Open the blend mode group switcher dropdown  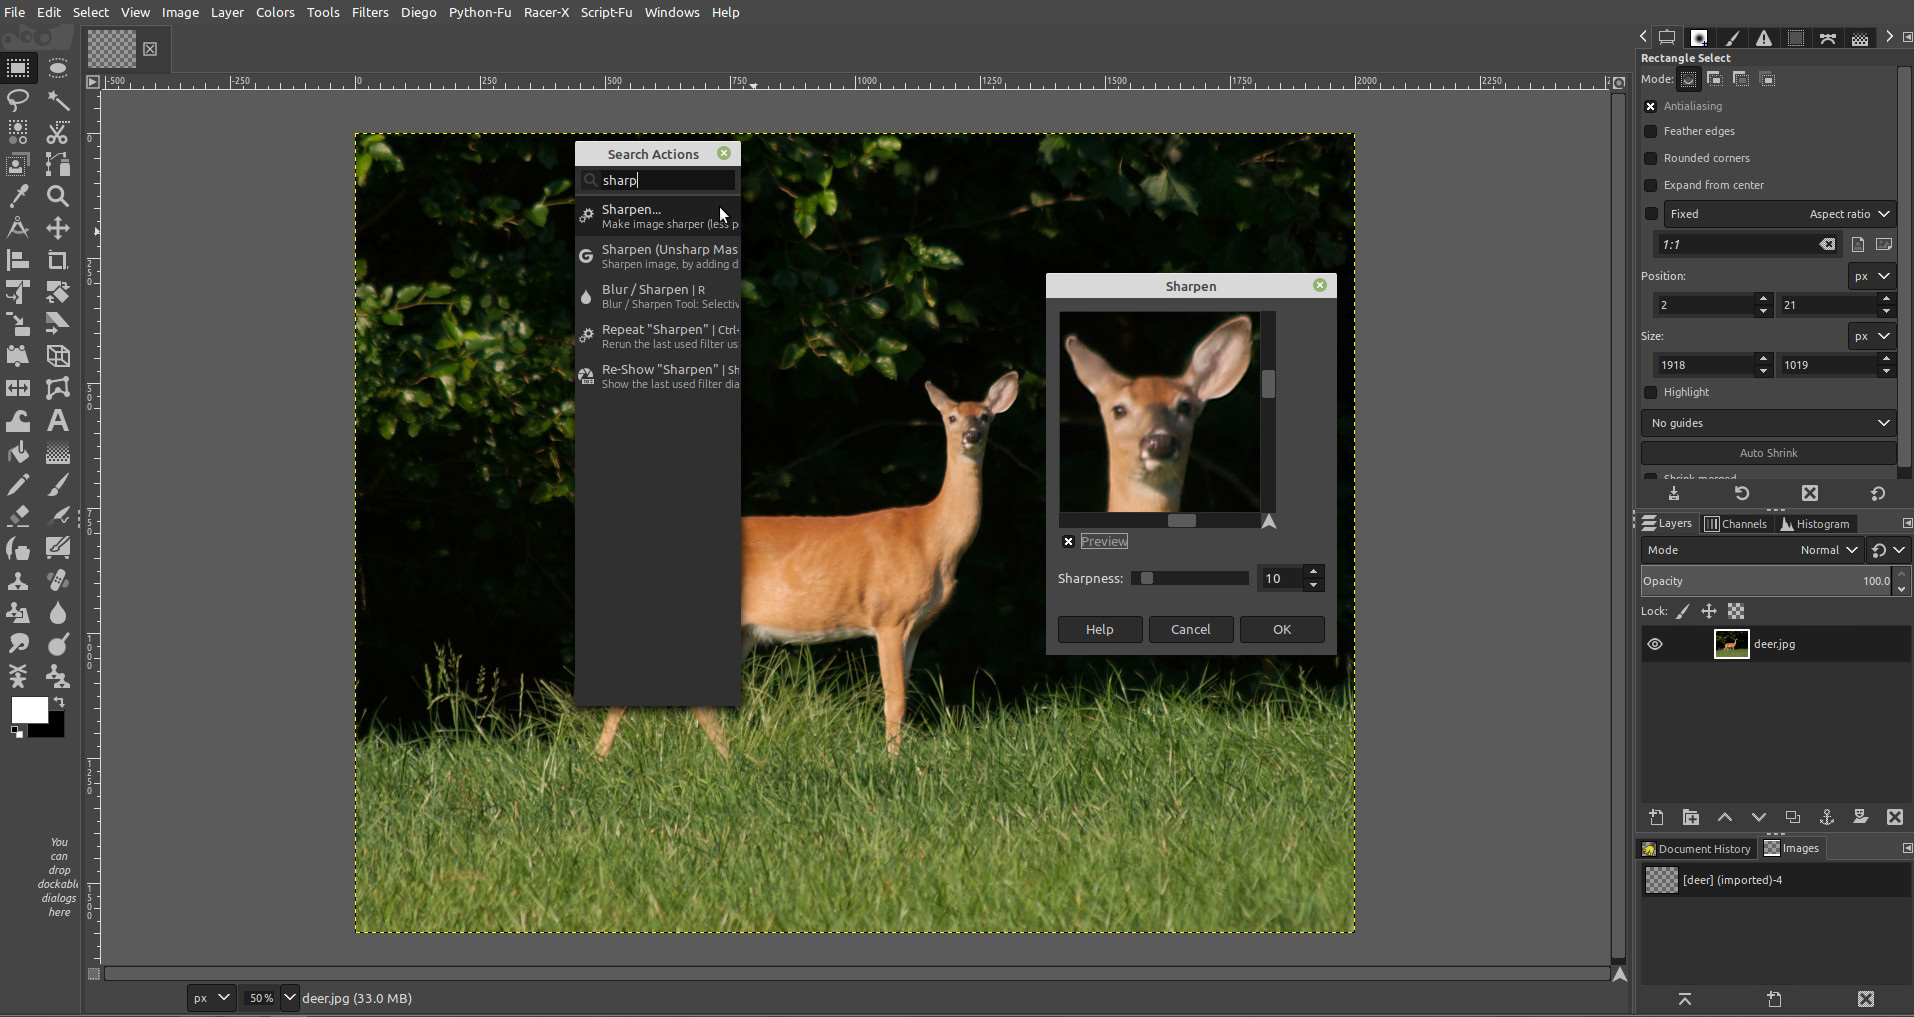click(x=1888, y=550)
